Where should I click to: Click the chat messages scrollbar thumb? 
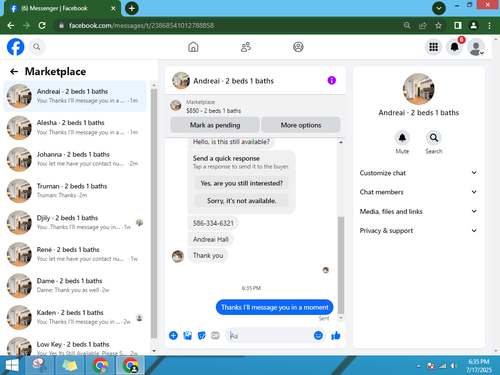tap(341, 265)
